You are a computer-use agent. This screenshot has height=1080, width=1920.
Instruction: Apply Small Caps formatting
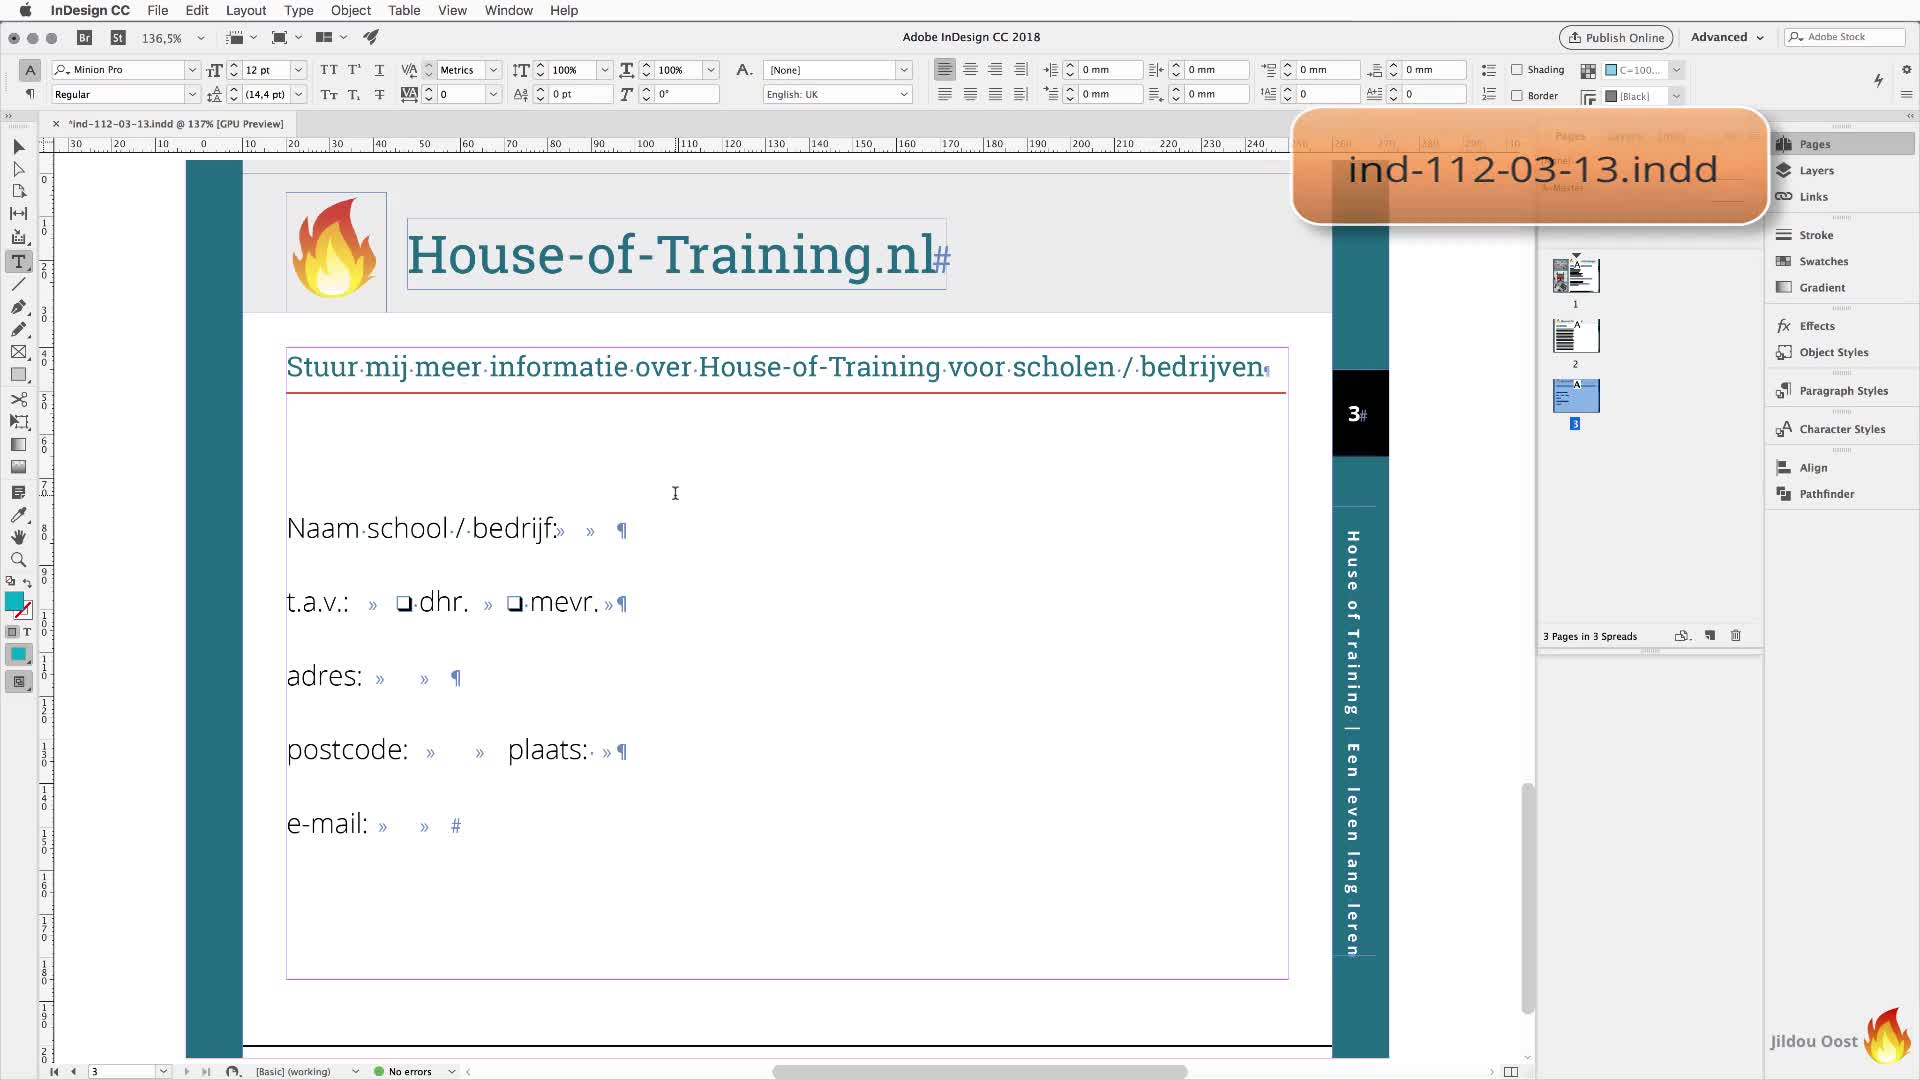pyautogui.click(x=328, y=94)
